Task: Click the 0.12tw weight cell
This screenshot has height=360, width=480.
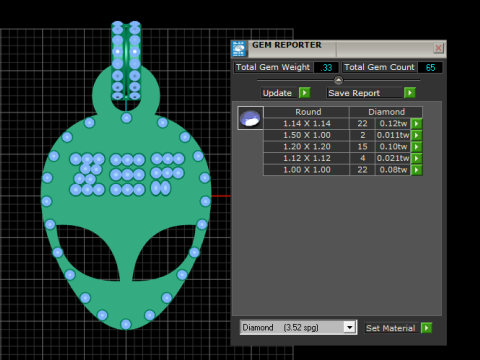Action: coord(393,124)
